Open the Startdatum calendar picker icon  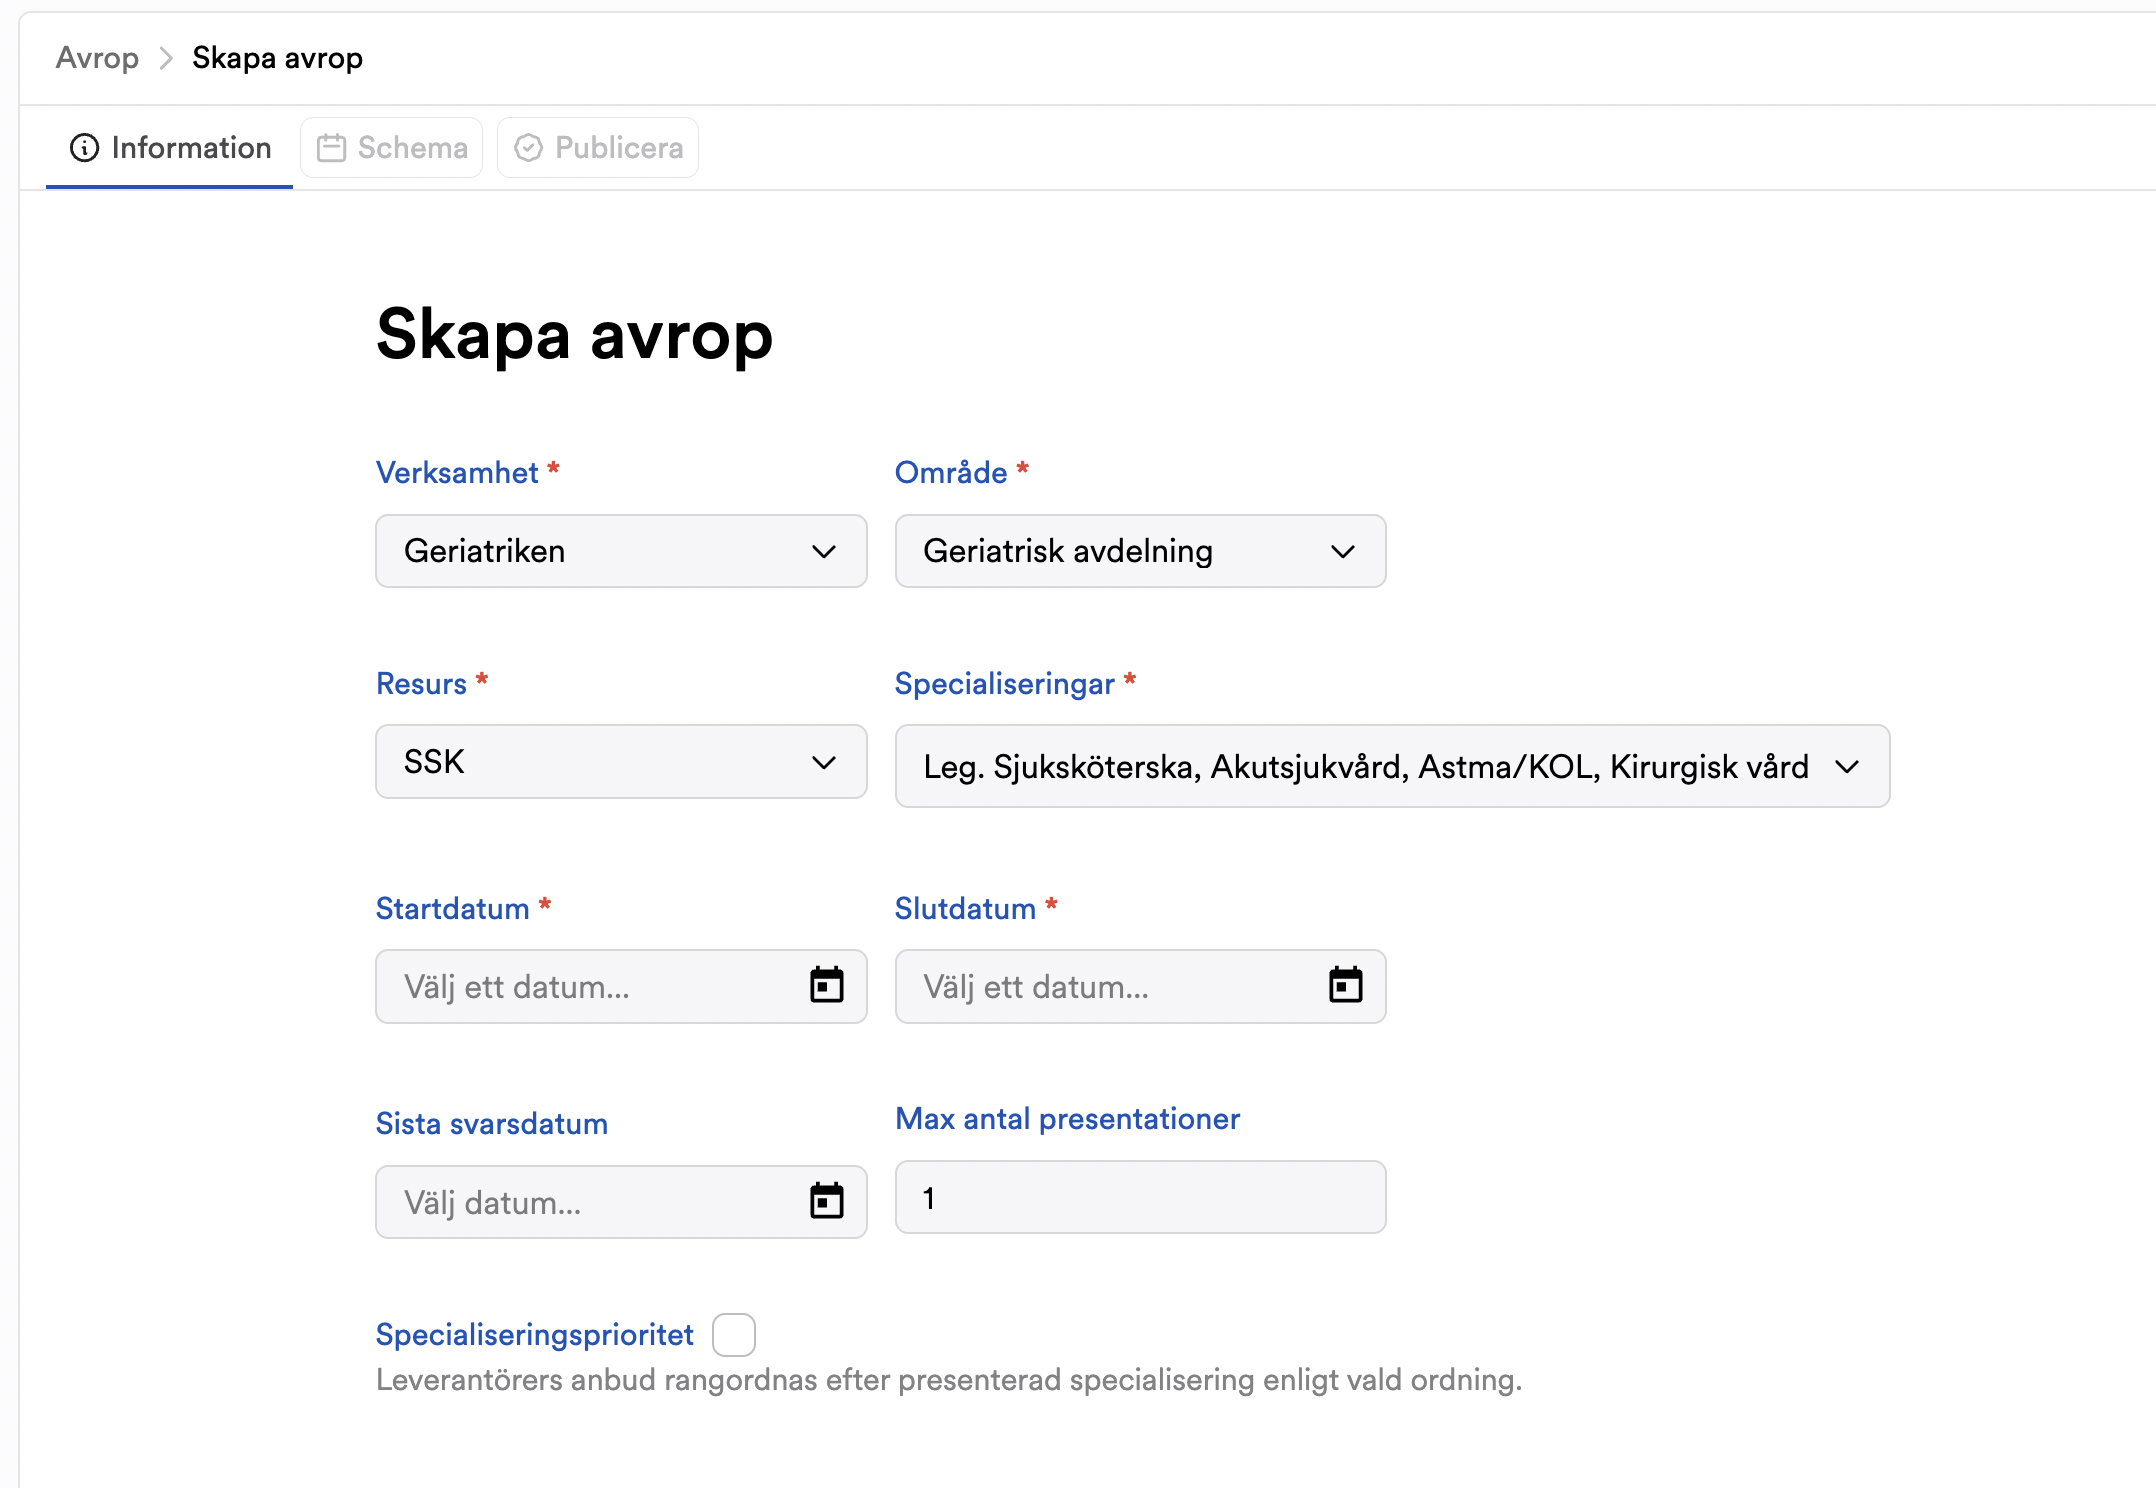(826, 986)
